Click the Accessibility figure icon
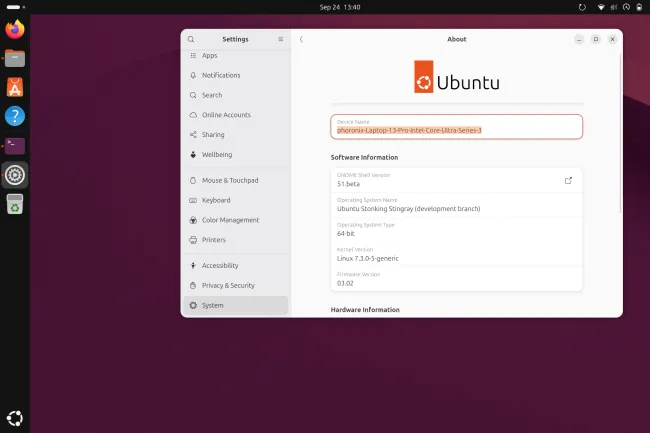Viewport: 650px width, 433px height. [193, 265]
